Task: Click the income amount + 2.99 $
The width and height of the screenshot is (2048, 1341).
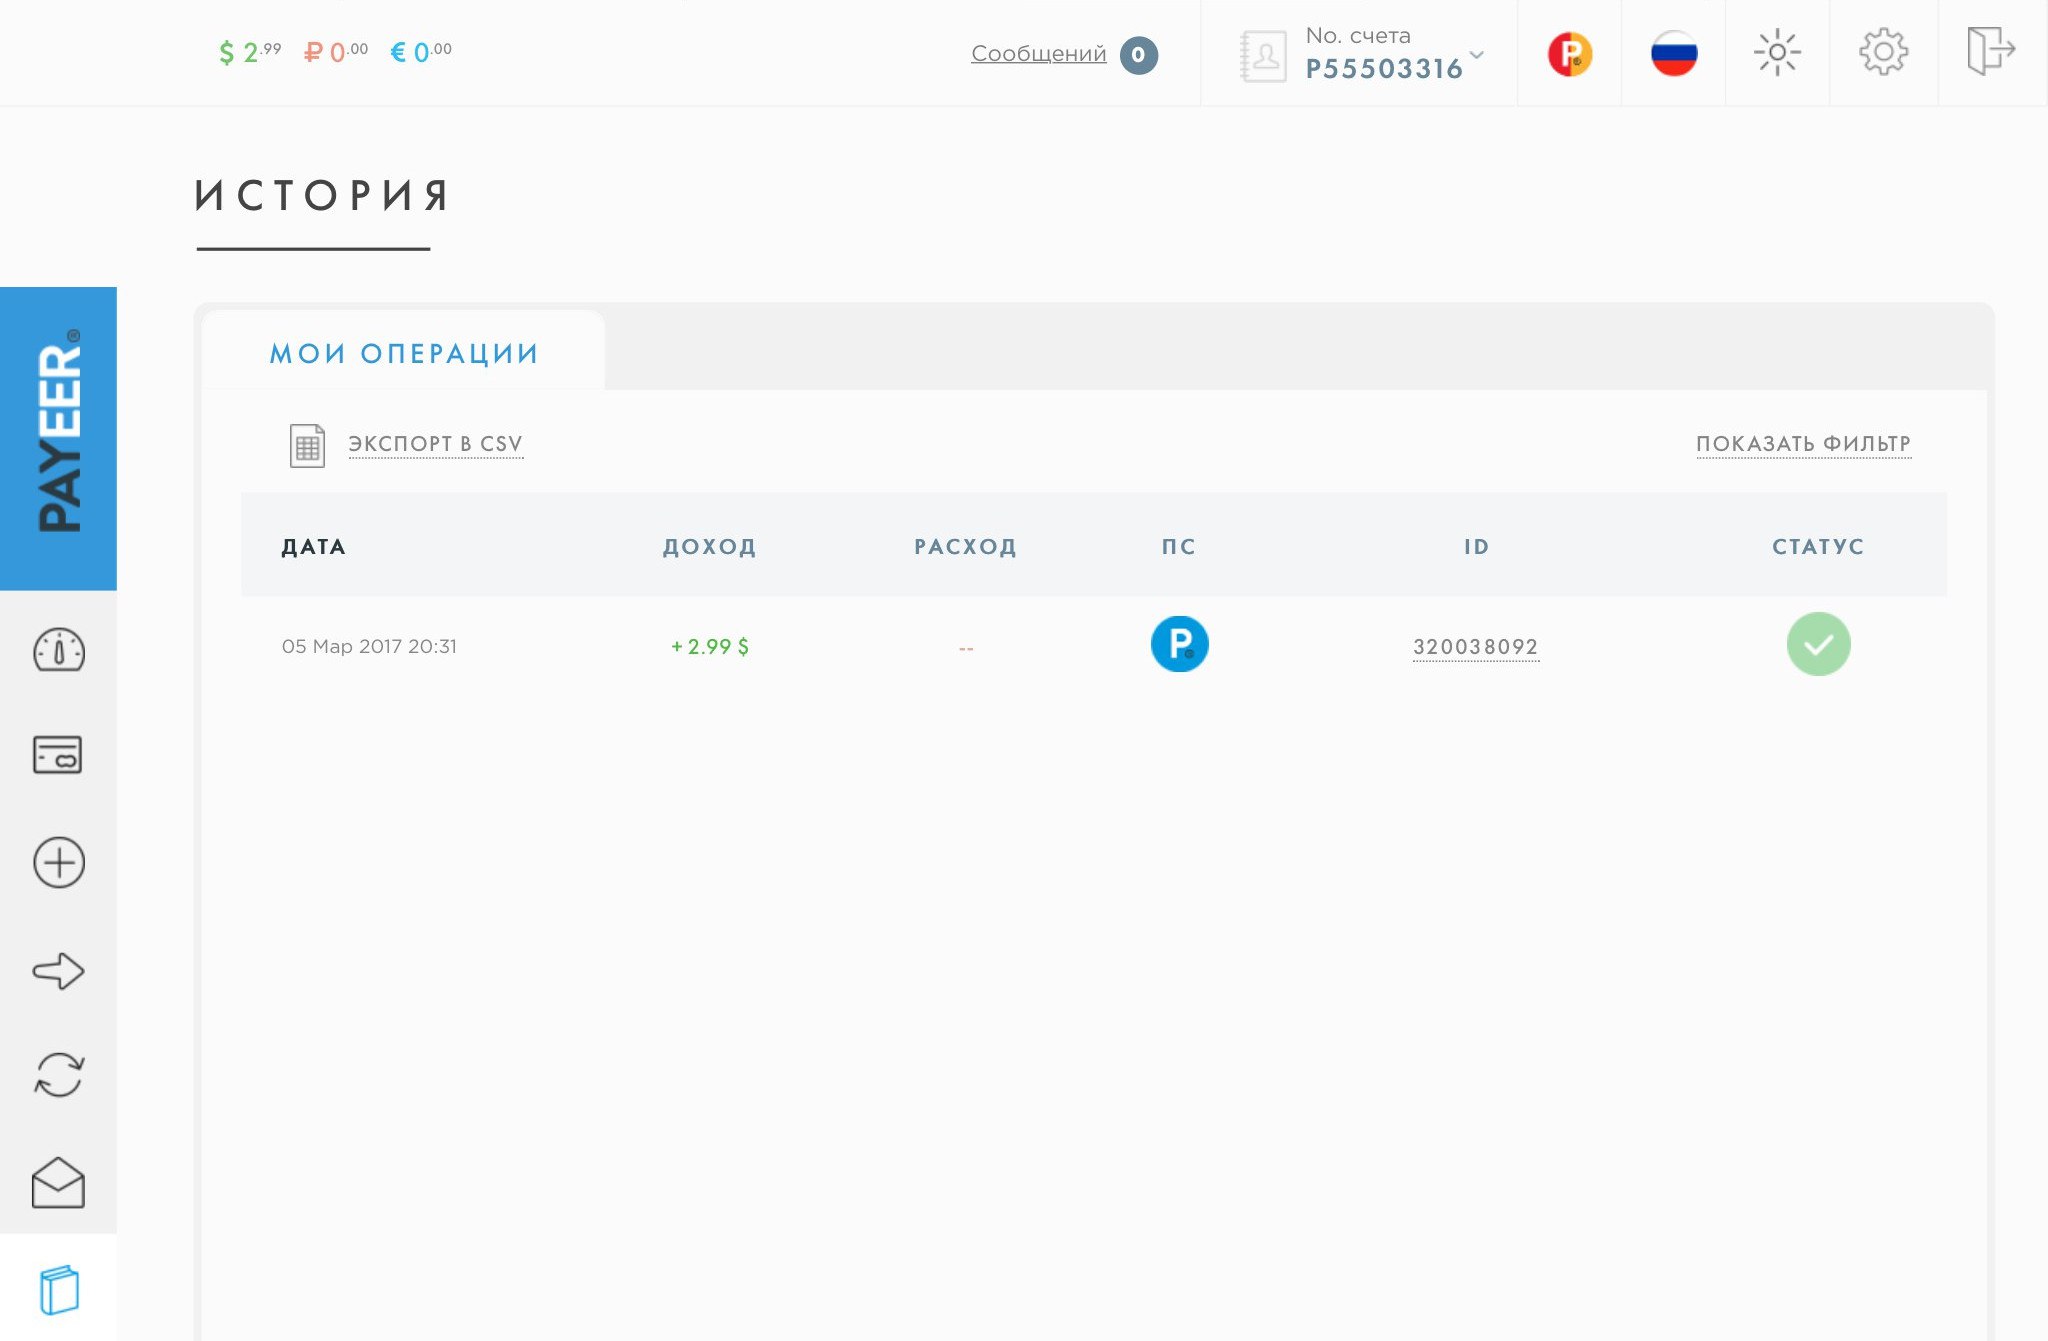Action: [x=710, y=647]
